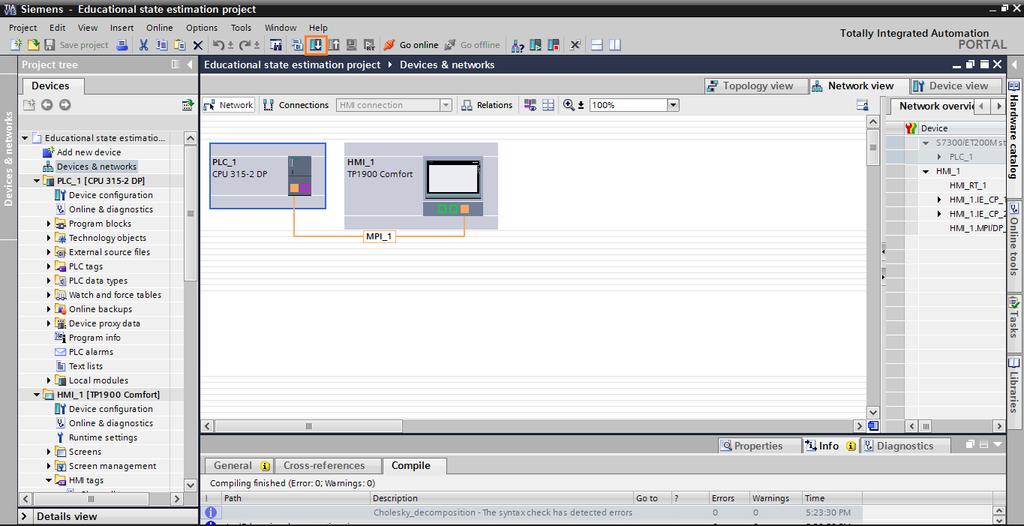Viewport: 1024px width, 526px height.
Task: Click the back arrow in project tree toolbar
Action: click(x=46, y=105)
